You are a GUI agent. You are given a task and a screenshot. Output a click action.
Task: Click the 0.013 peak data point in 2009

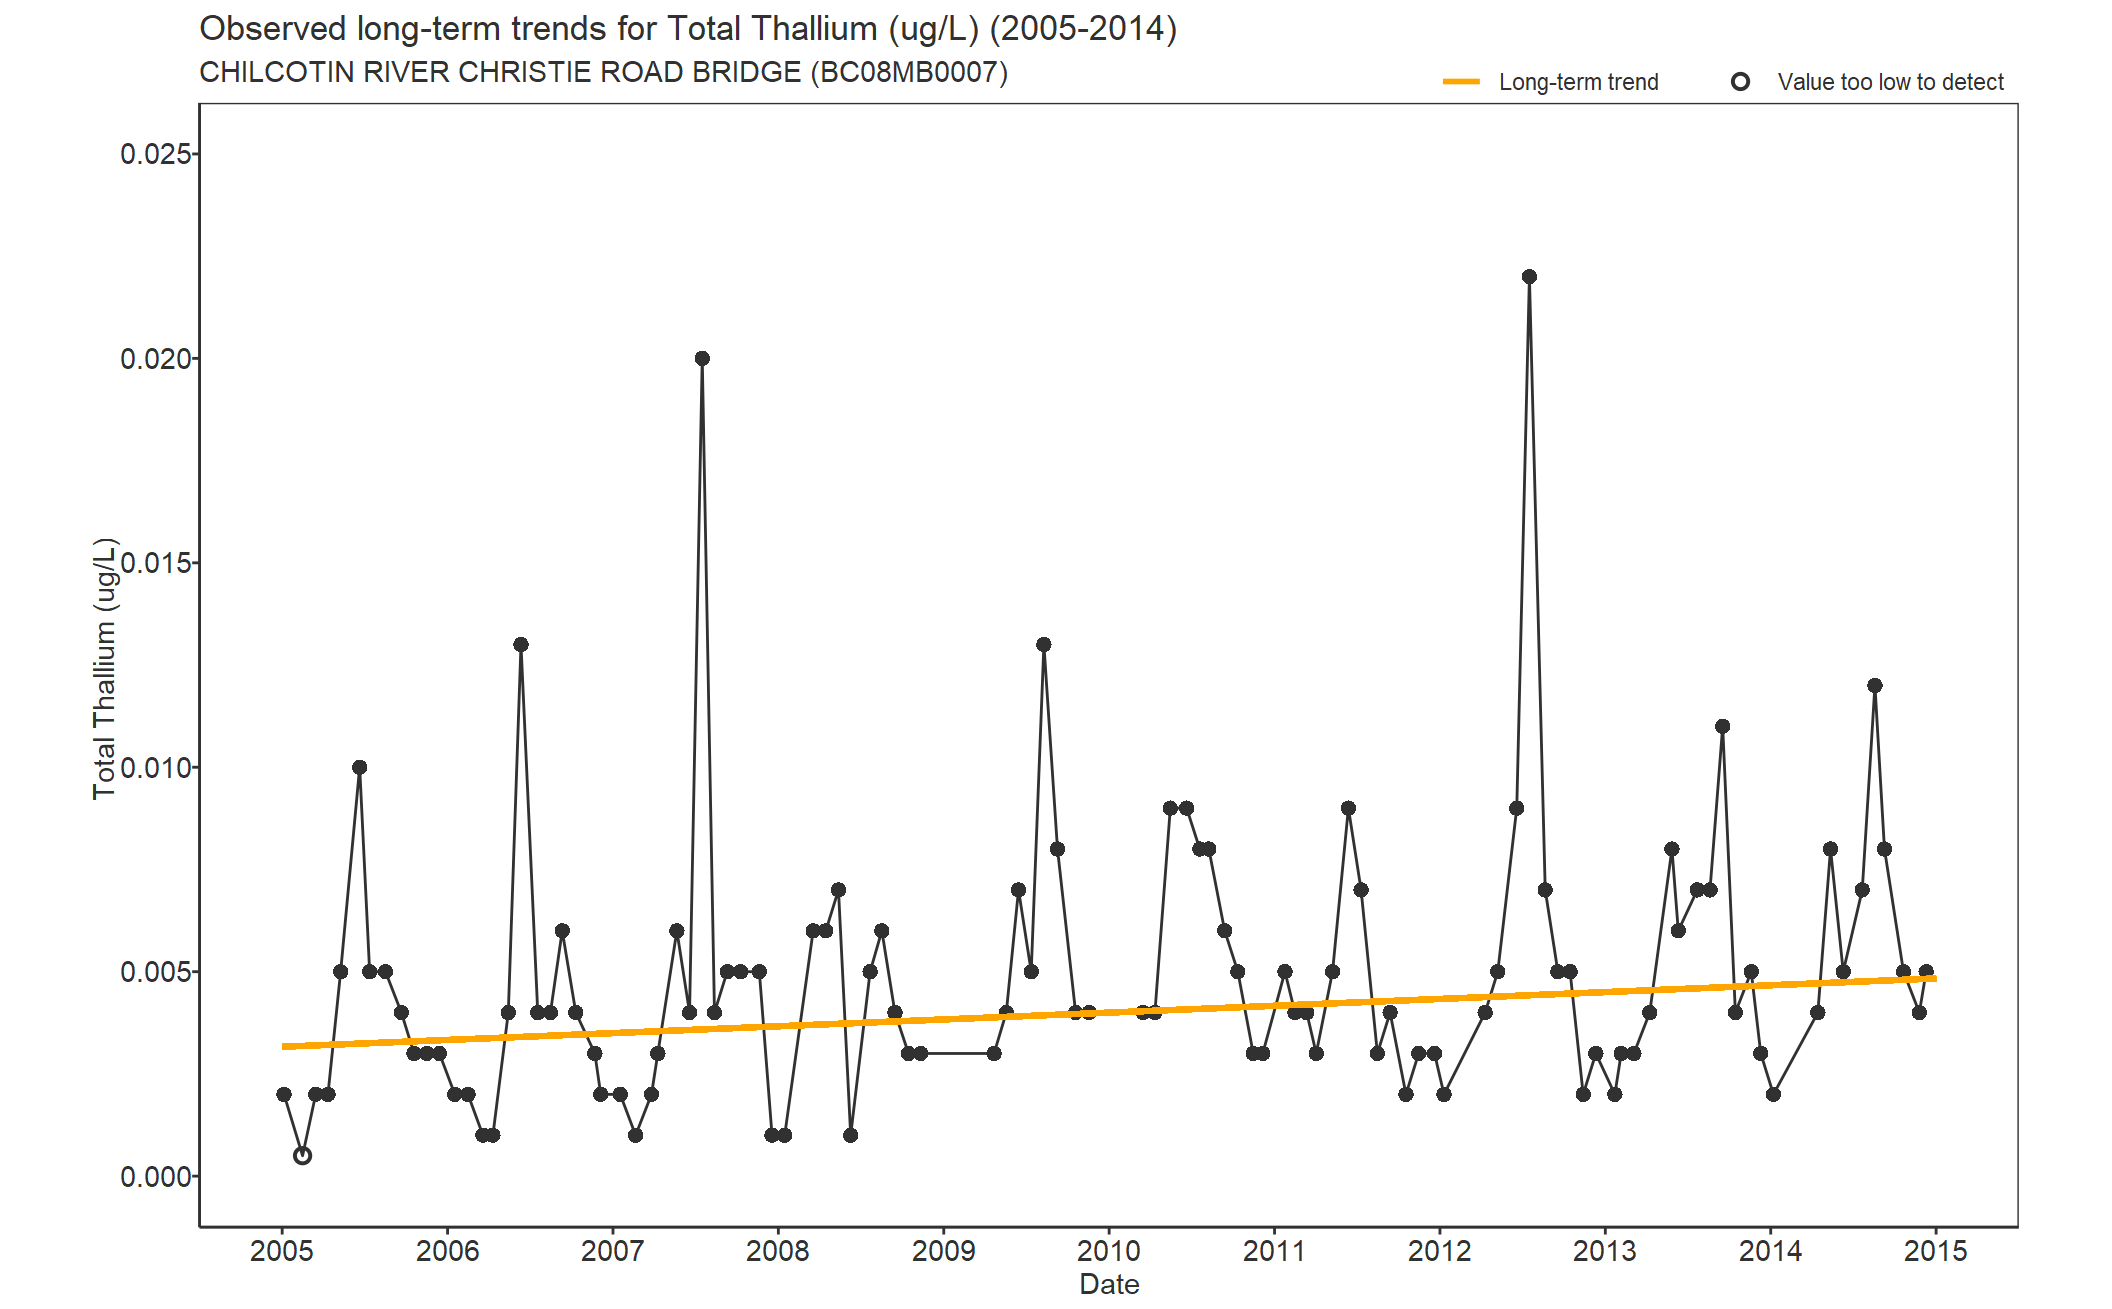click(x=1044, y=645)
